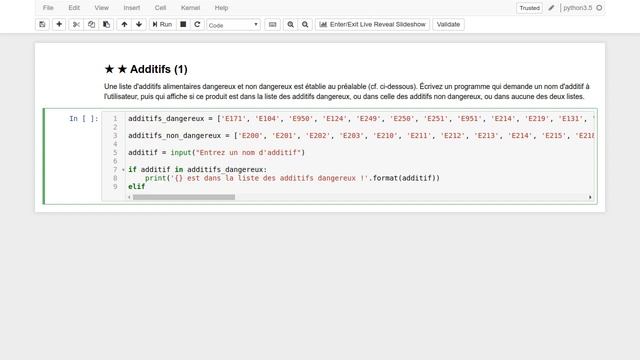Image resolution: width=640 pixels, height=360 pixels.
Task: Click the right scroll arrow of code cell
Action: (590, 197)
